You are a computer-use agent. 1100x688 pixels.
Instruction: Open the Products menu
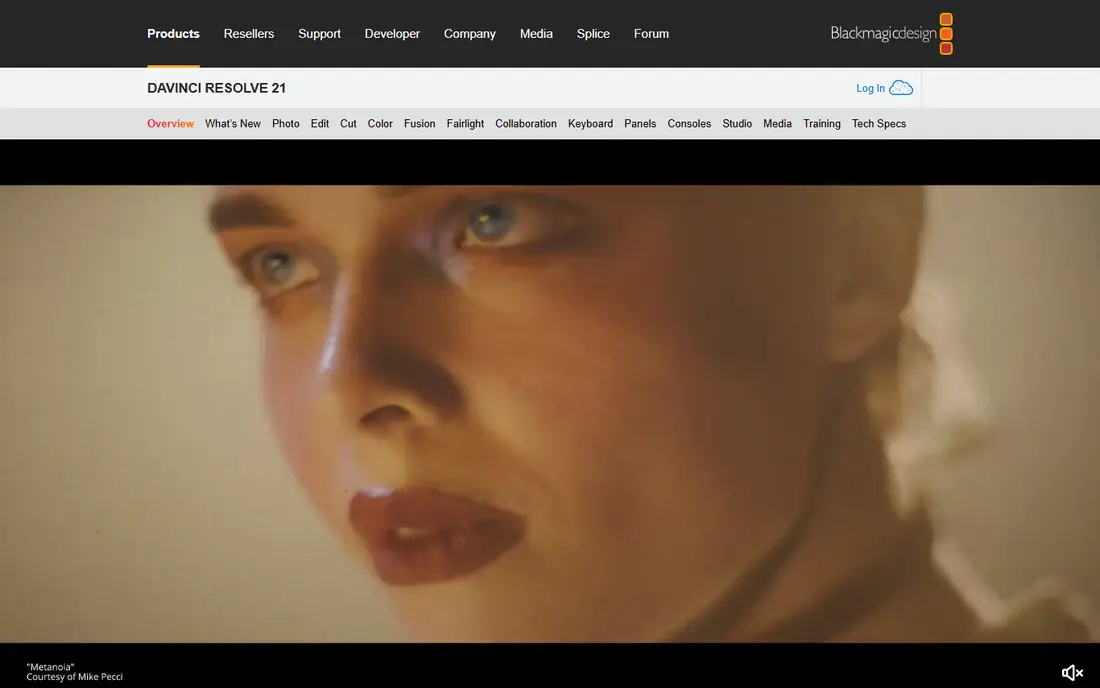[173, 34]
